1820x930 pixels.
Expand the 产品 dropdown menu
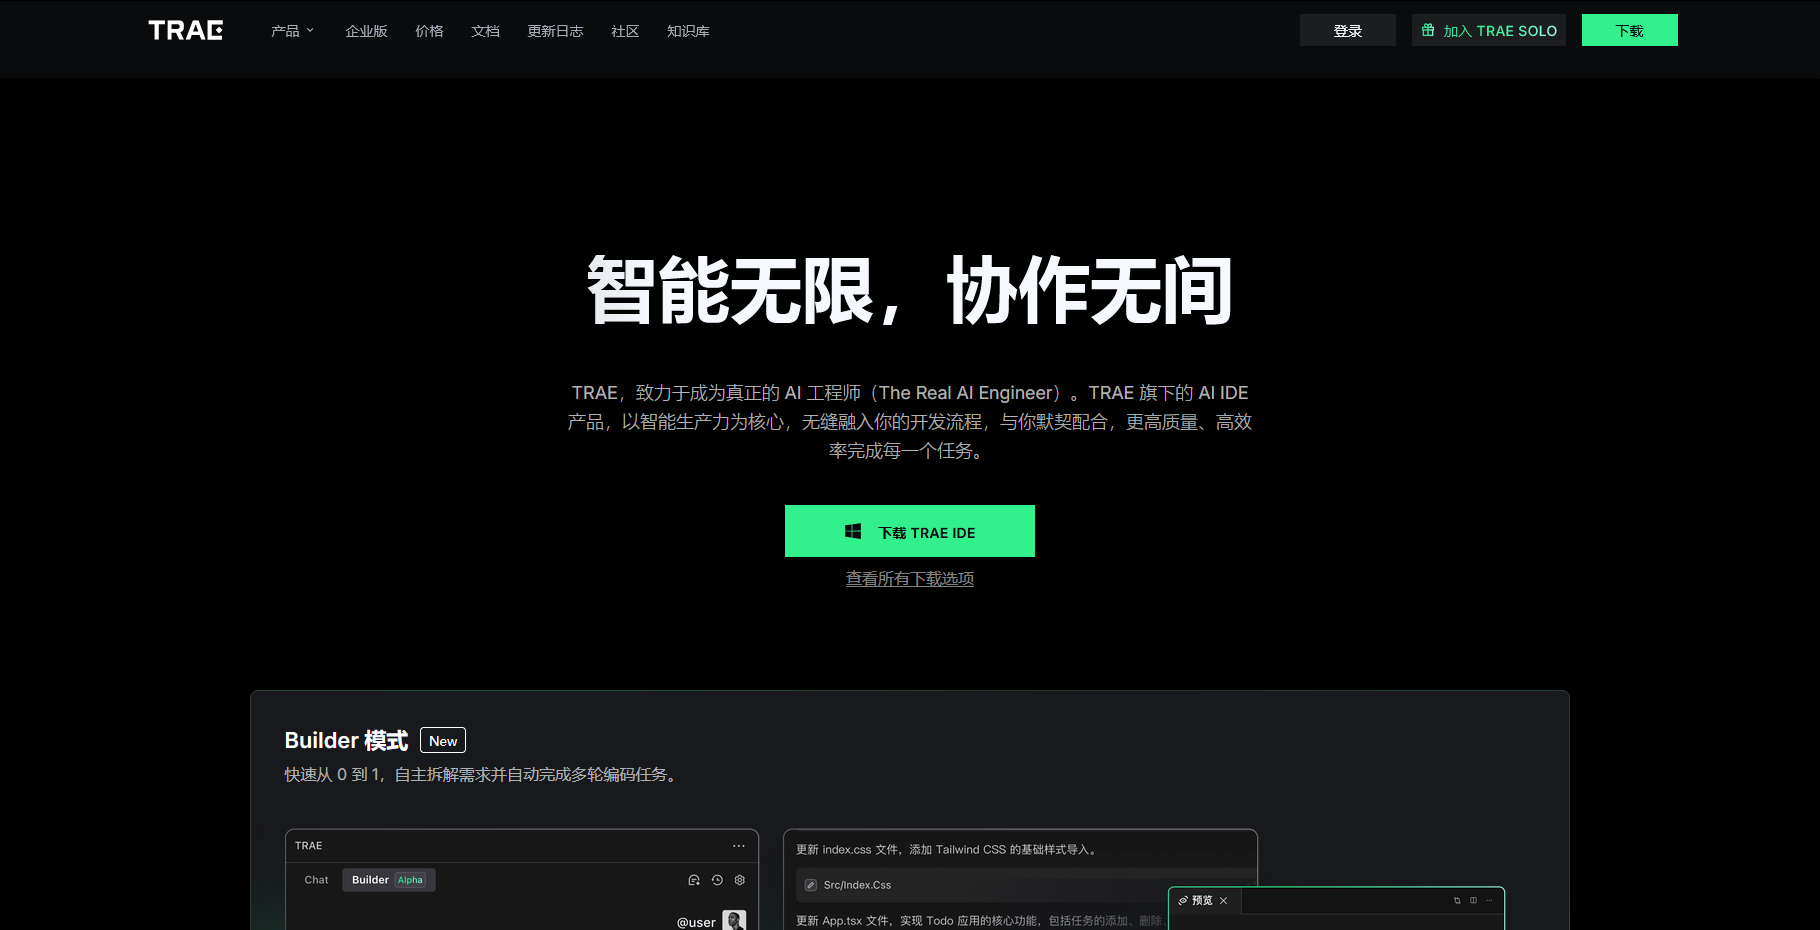[x=292, y=31]
